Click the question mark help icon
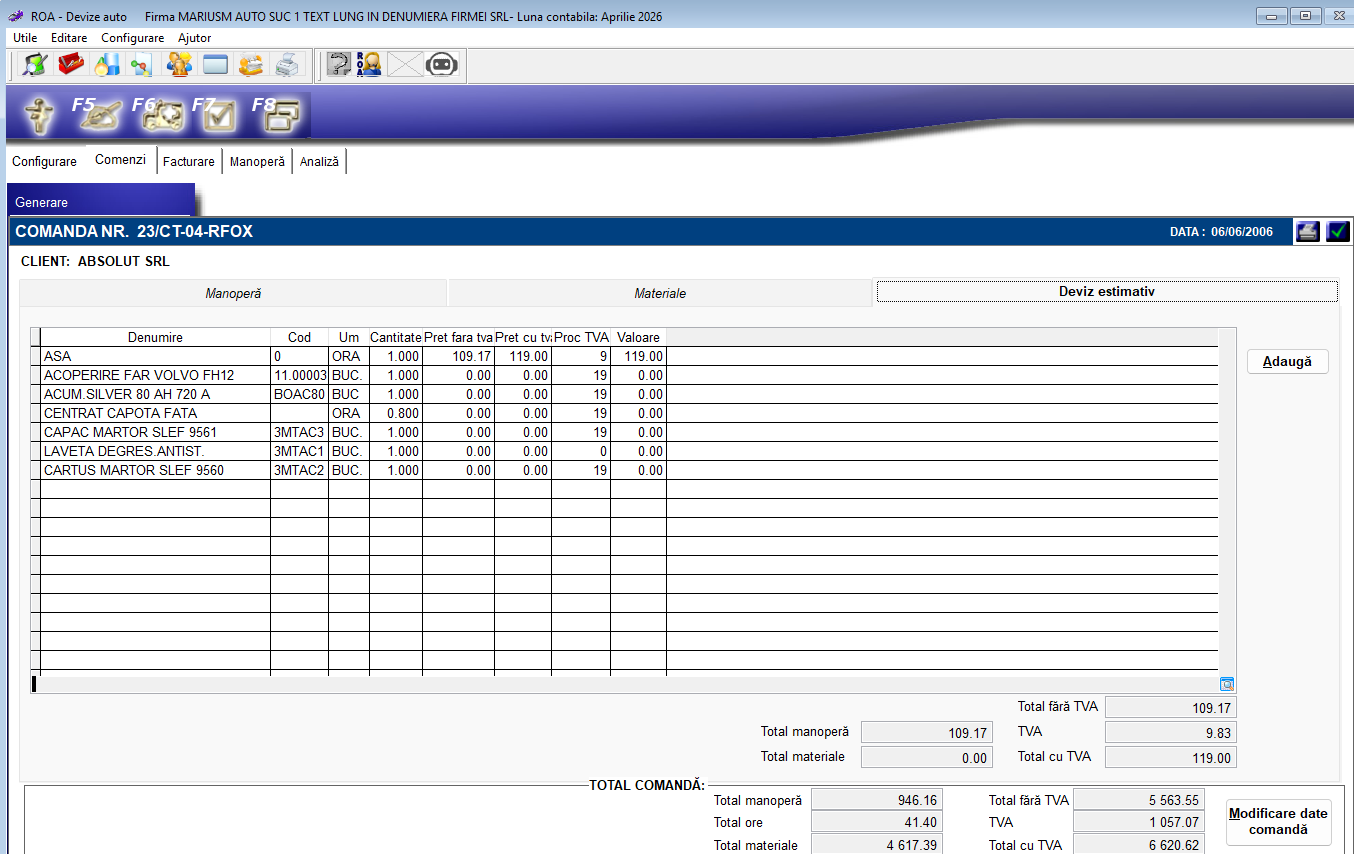 point(339,65)
